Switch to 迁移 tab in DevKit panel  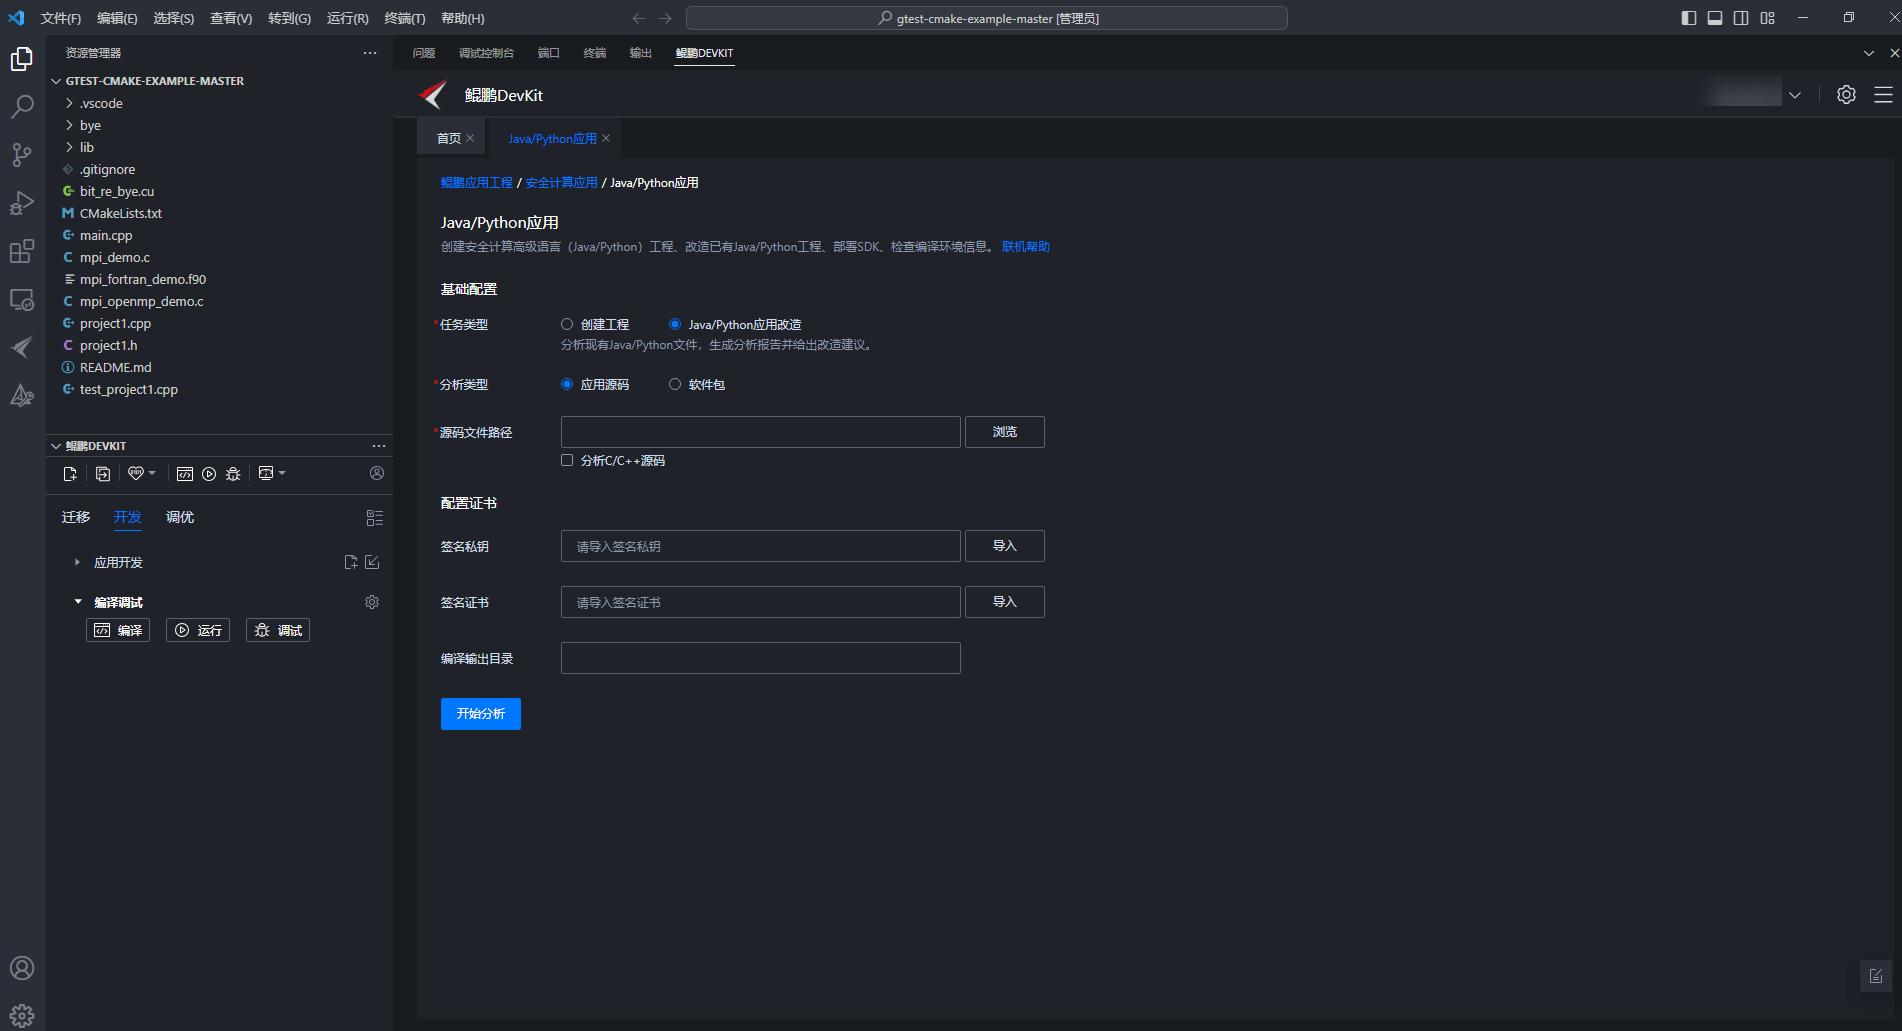click(x=76, y=517)
